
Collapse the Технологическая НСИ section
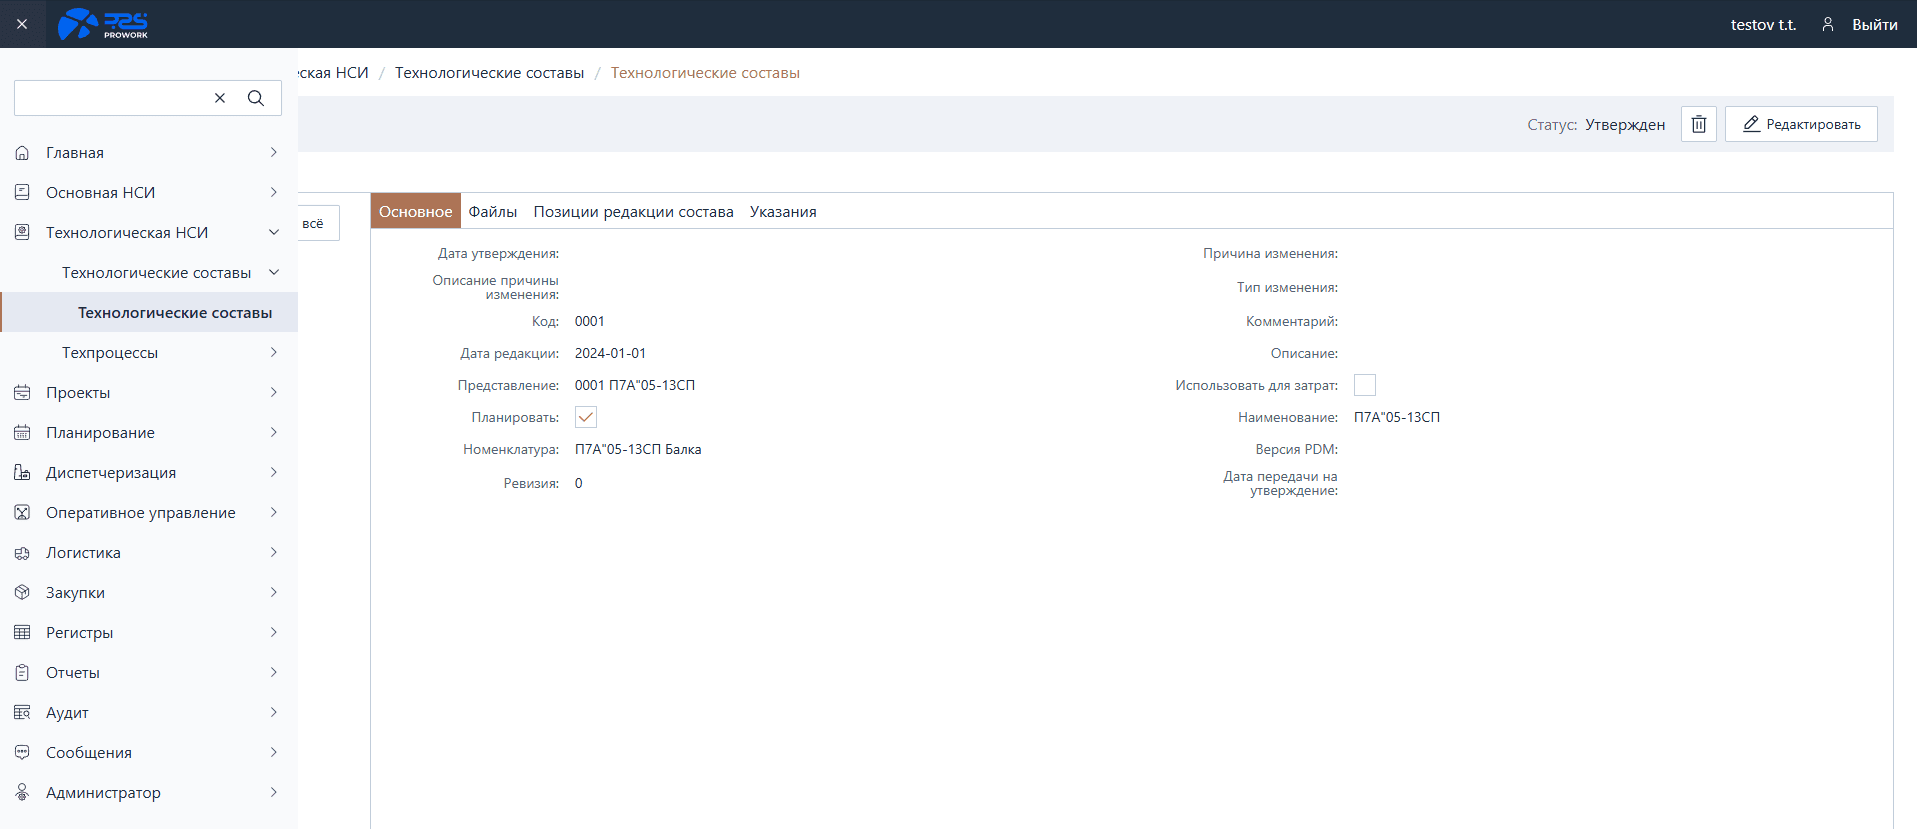coord(274,233)
